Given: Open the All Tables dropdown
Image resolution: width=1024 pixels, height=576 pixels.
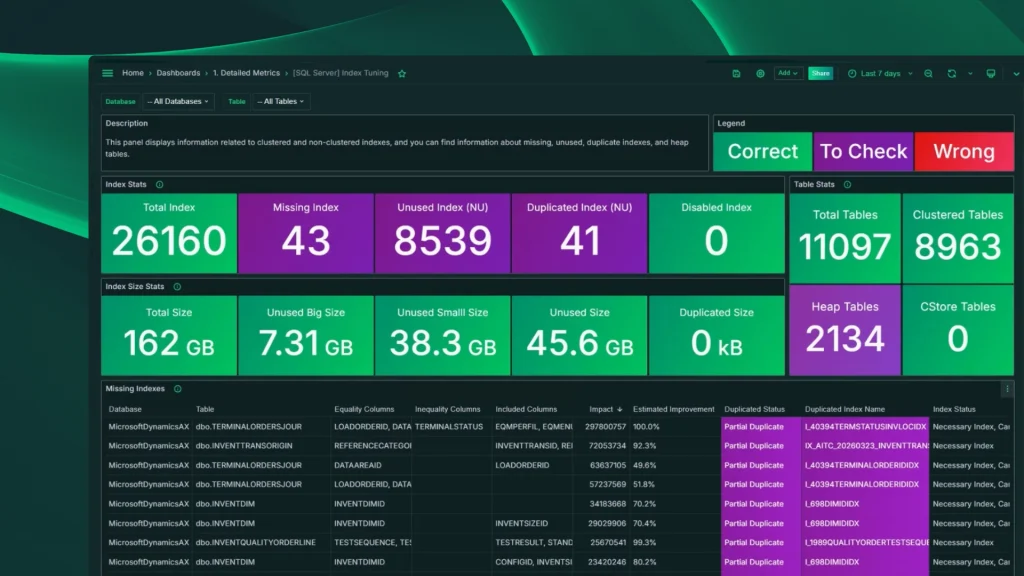Looking at the screenshot, I should click(x=281, y=101).
